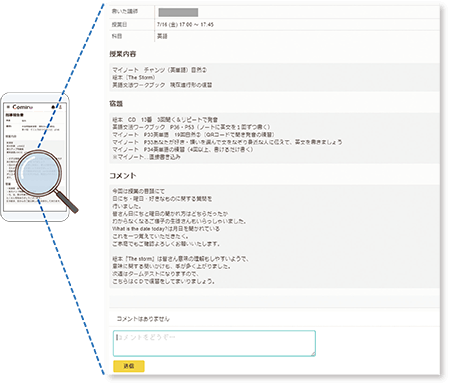Open the user profile icon on phone
The width and height of the screenshot is (449, 384).
click(x=61, y=107)
